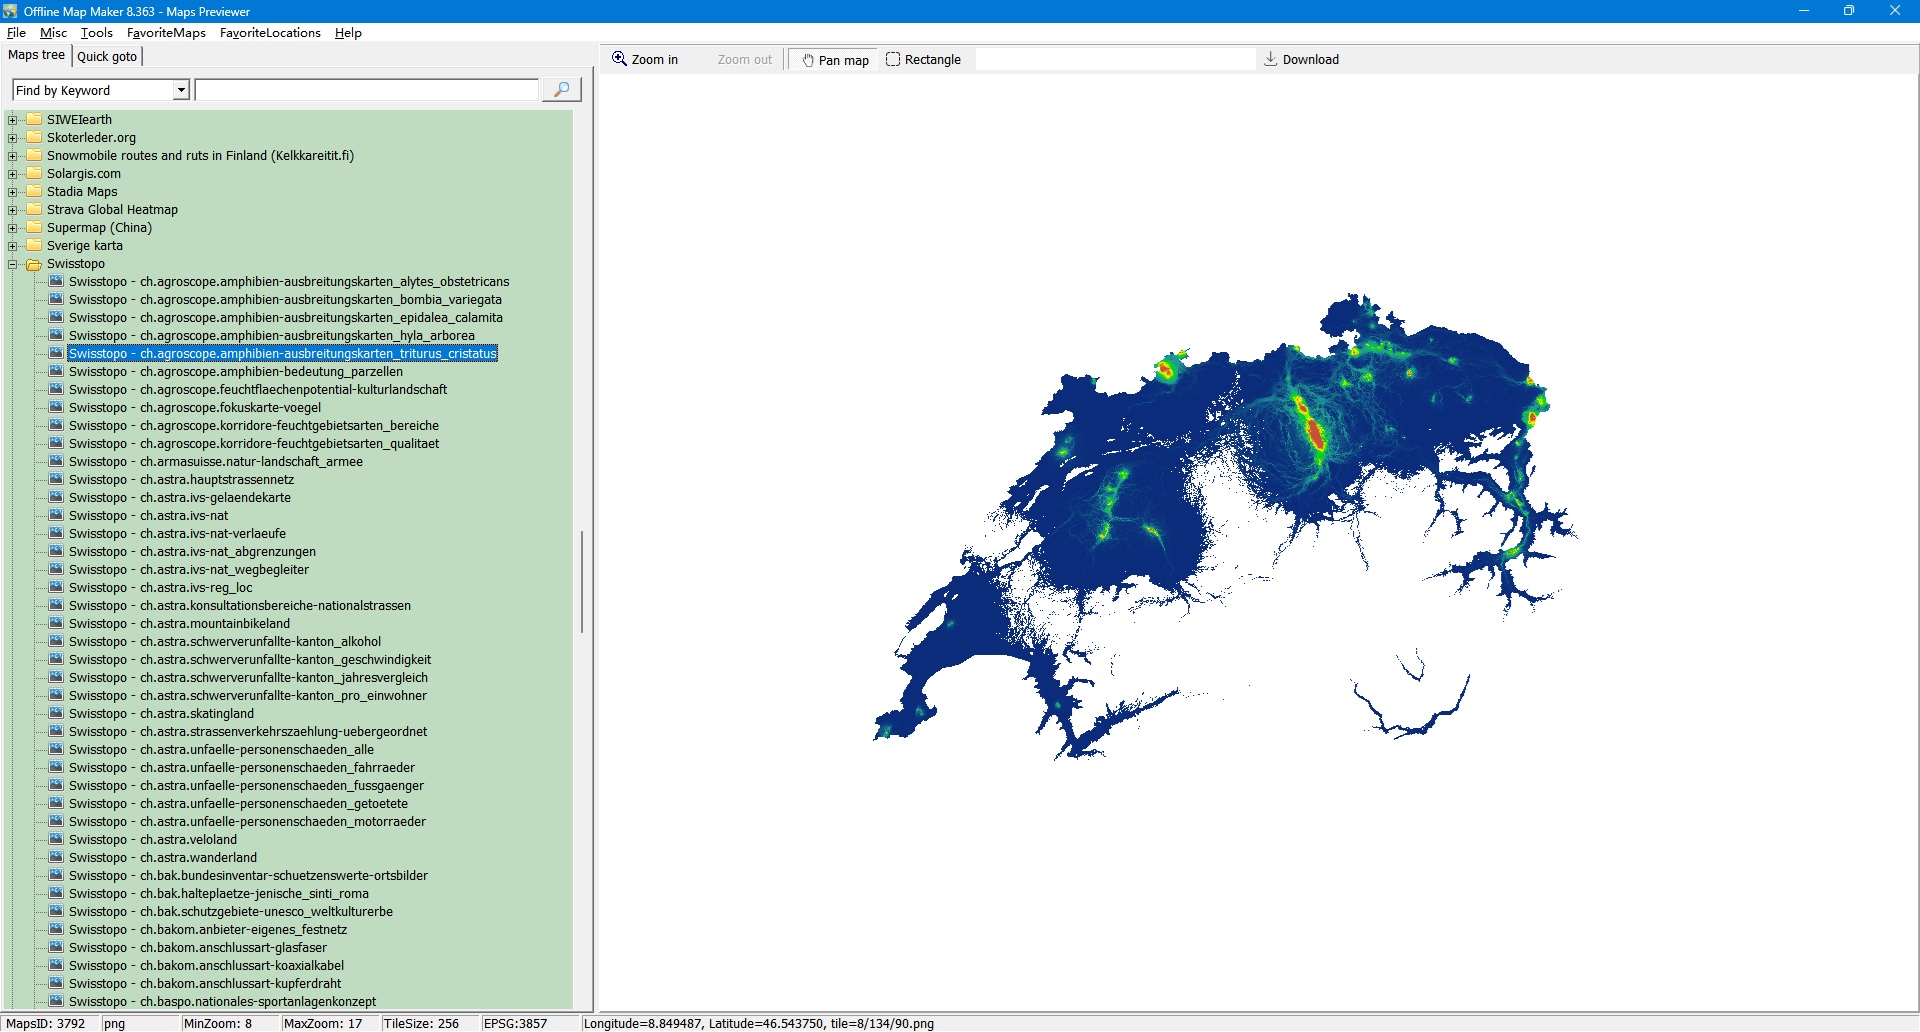
Task: Click the Swisstopo open folder icon
Action: point(34,264)
